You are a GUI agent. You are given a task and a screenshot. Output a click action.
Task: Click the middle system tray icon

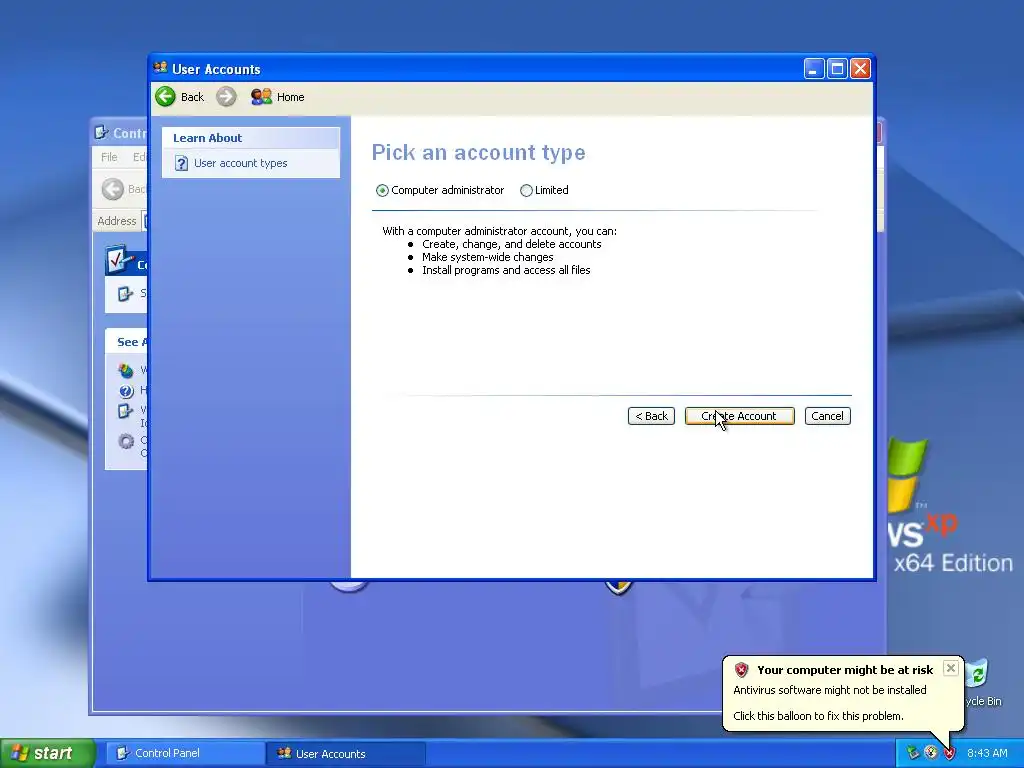coord(931,753)
